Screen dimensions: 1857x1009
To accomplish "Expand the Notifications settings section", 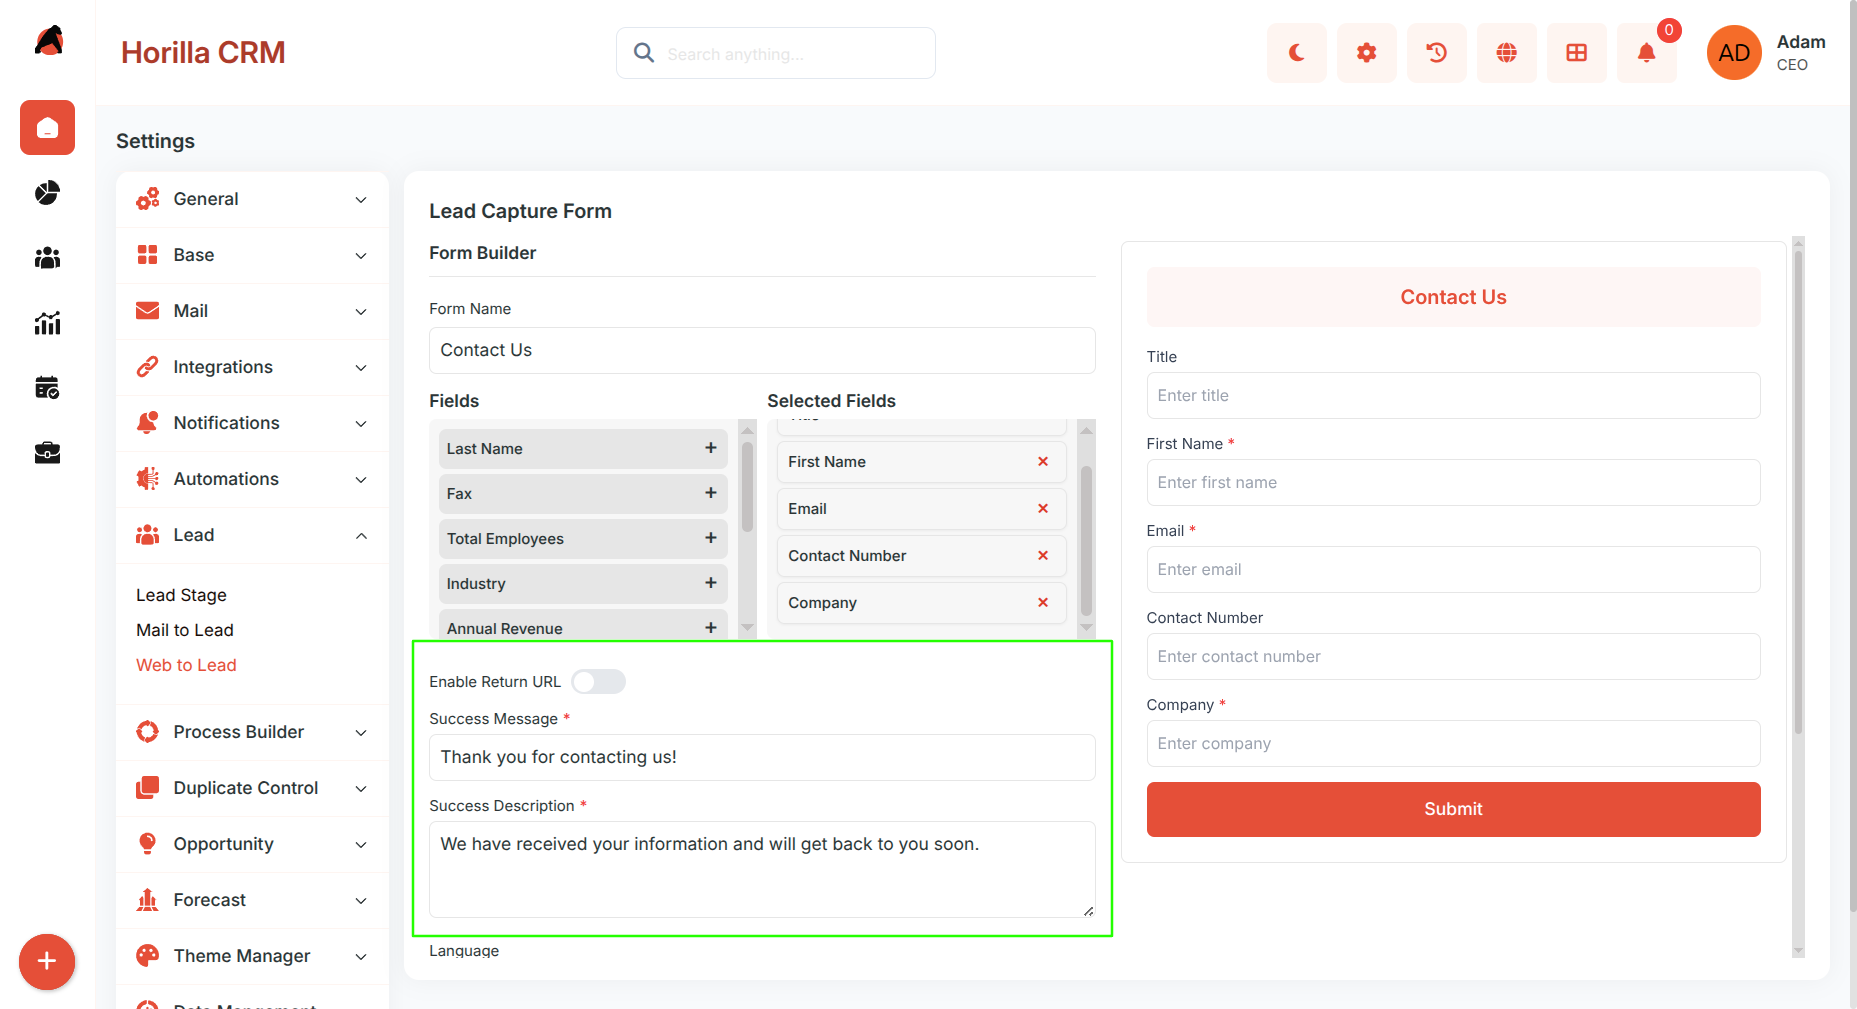I will pyautogui.click(x=252, y=423).
